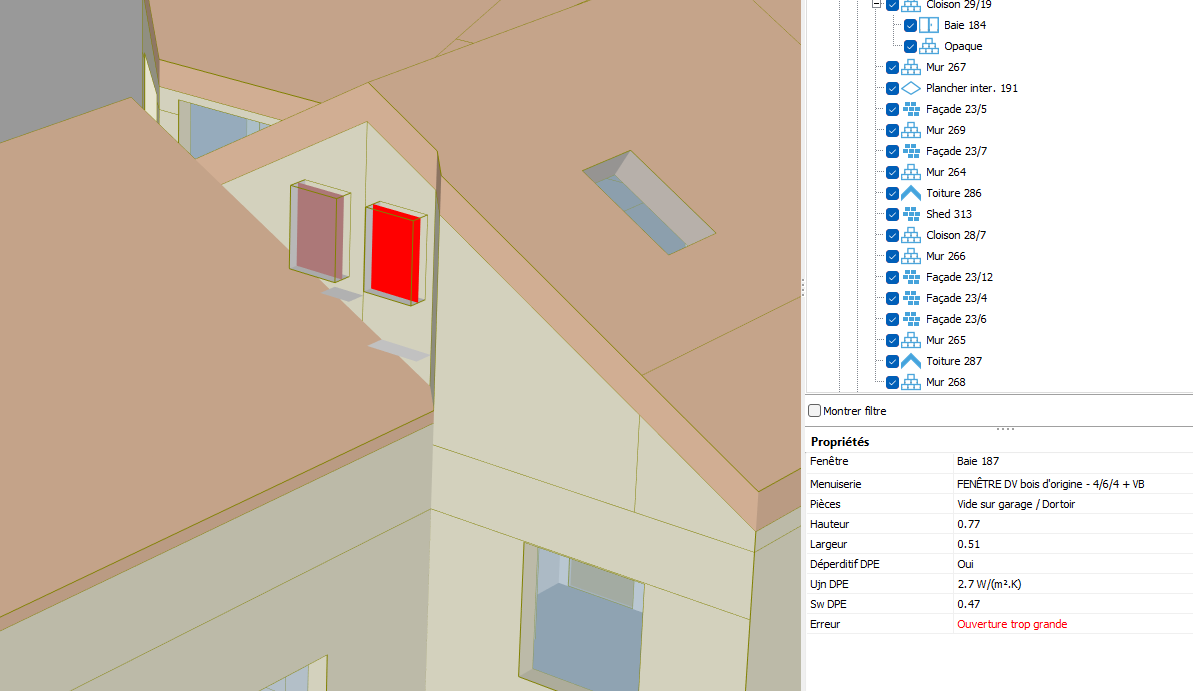Image resolution: width=1193 pixels, height=691 pixels.
Task: Click the Menuiserie property value
Action: click(1050, 484)
